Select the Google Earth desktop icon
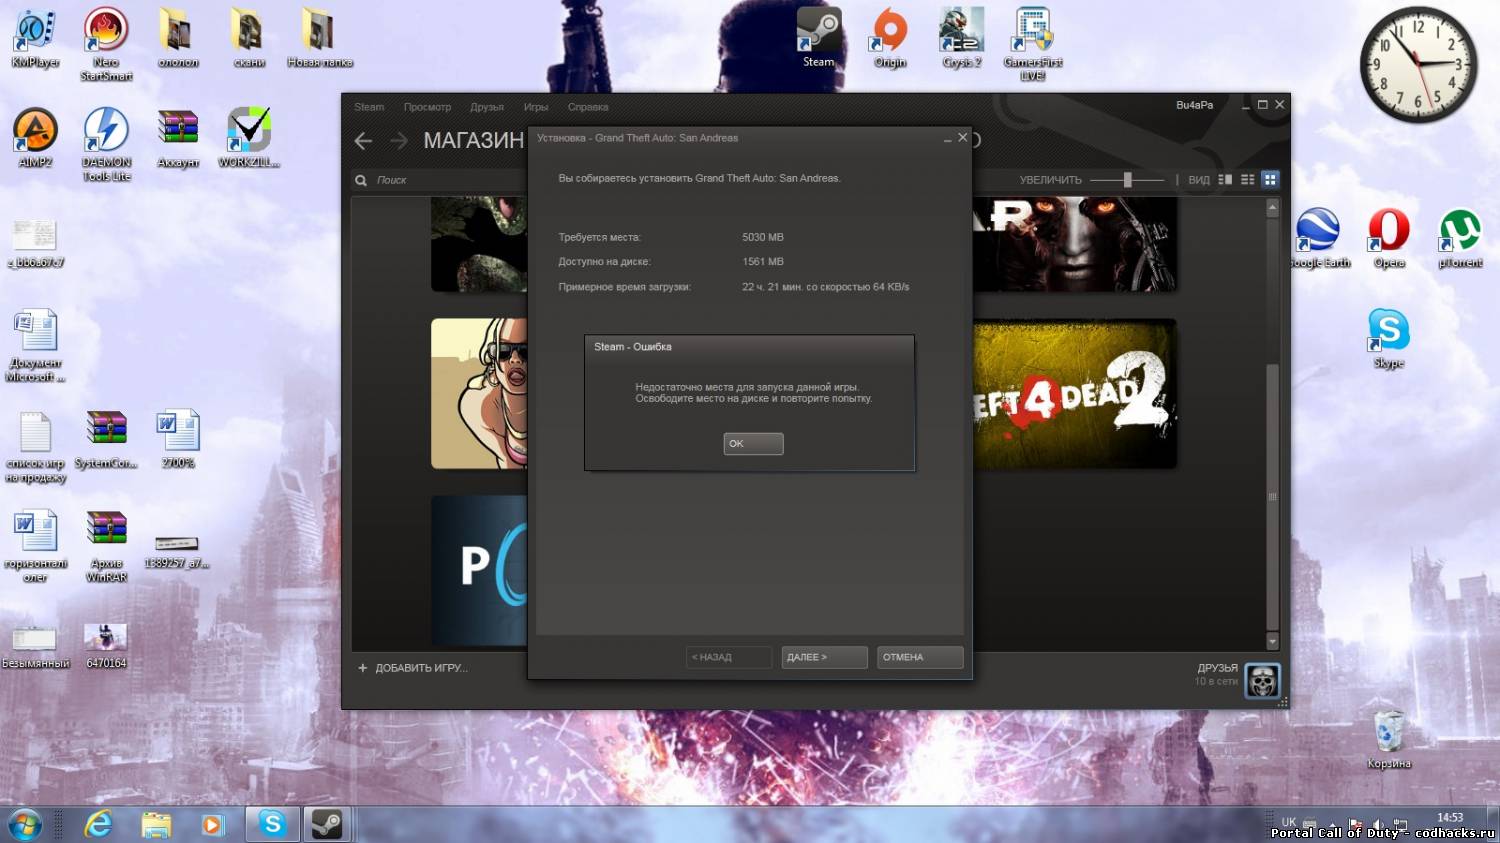This screenshot has height=843, width=1500. point(1318,237)
